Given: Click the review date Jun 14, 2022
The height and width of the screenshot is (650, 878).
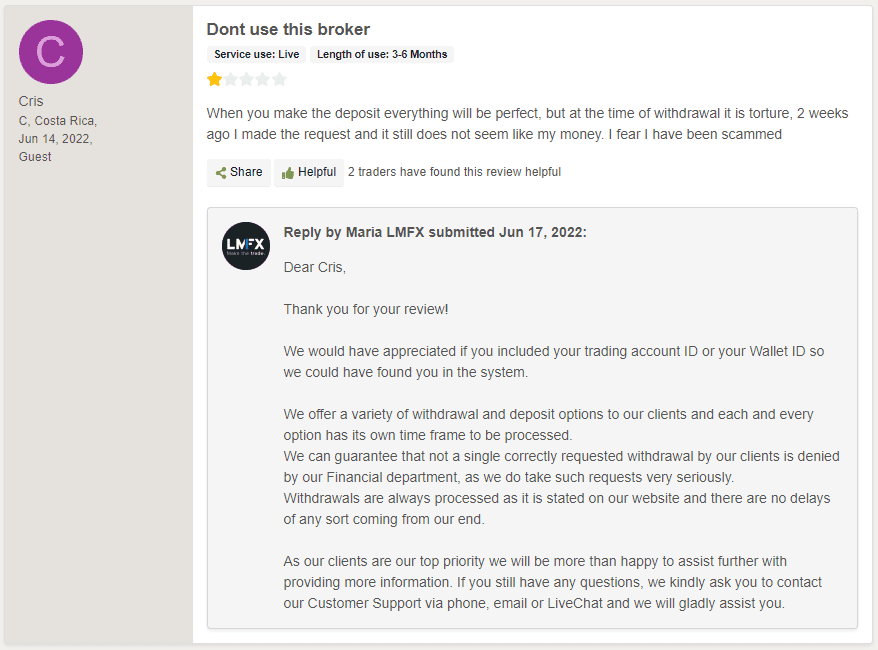Looking at the screenshot, I should [x=55, y=139].
